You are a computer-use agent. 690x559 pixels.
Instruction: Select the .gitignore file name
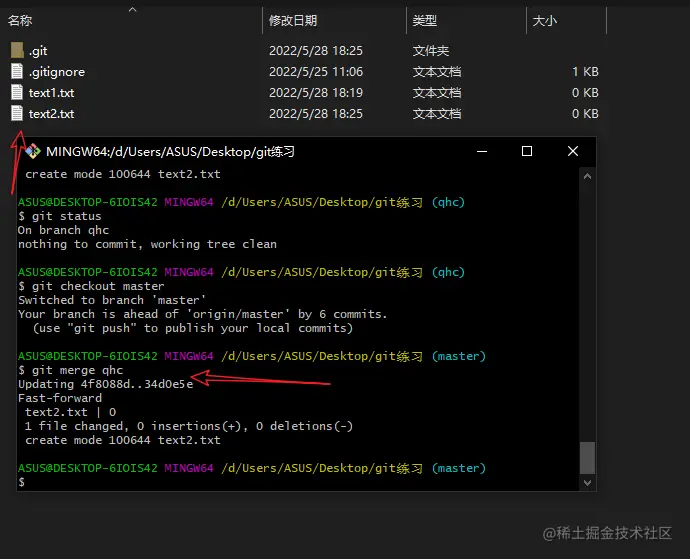57,72
